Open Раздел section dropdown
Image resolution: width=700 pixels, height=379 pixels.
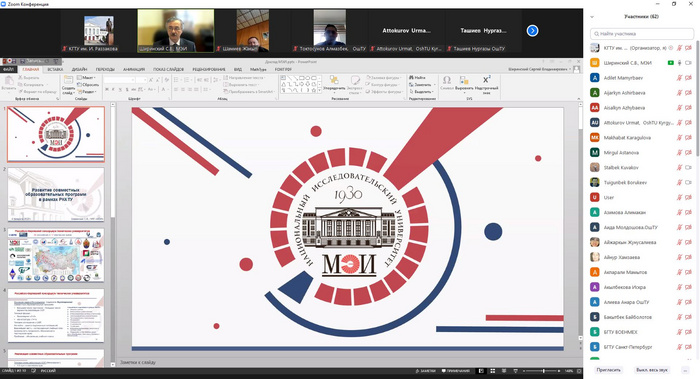point(87,92)
